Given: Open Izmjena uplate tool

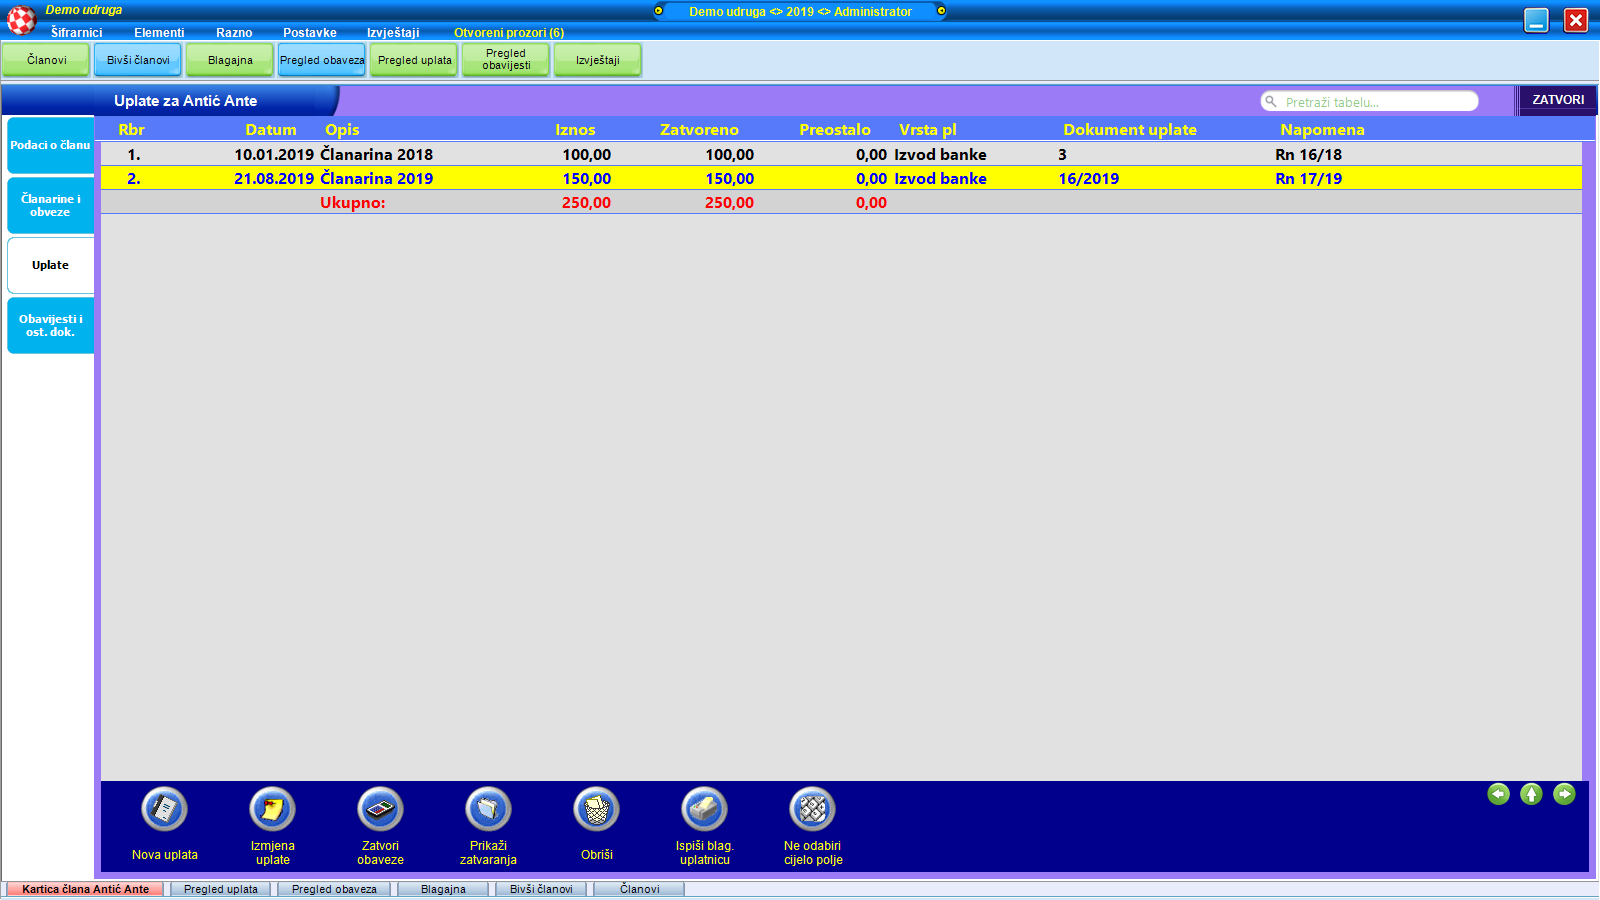Looking at the screenshot, I should (272, 809).
